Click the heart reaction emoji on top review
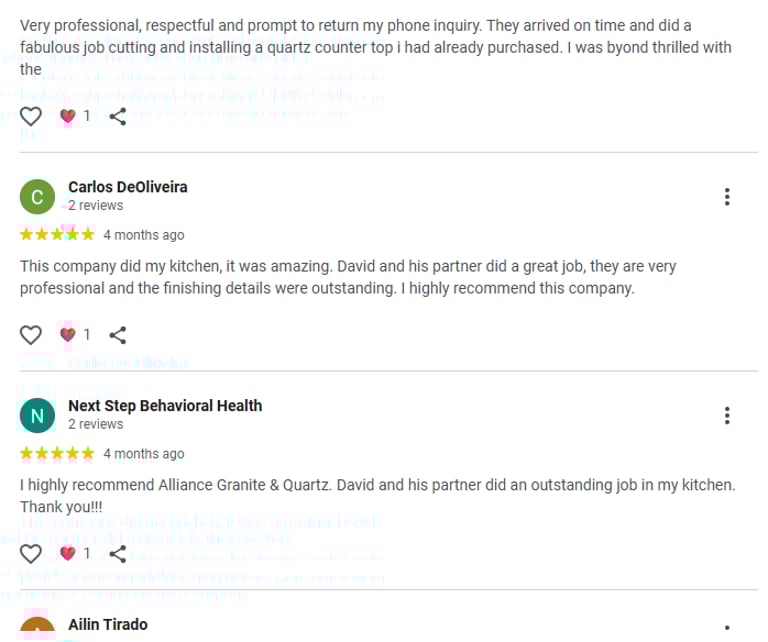The width and height of the screenshot is (768, 642). coord(68,116)
